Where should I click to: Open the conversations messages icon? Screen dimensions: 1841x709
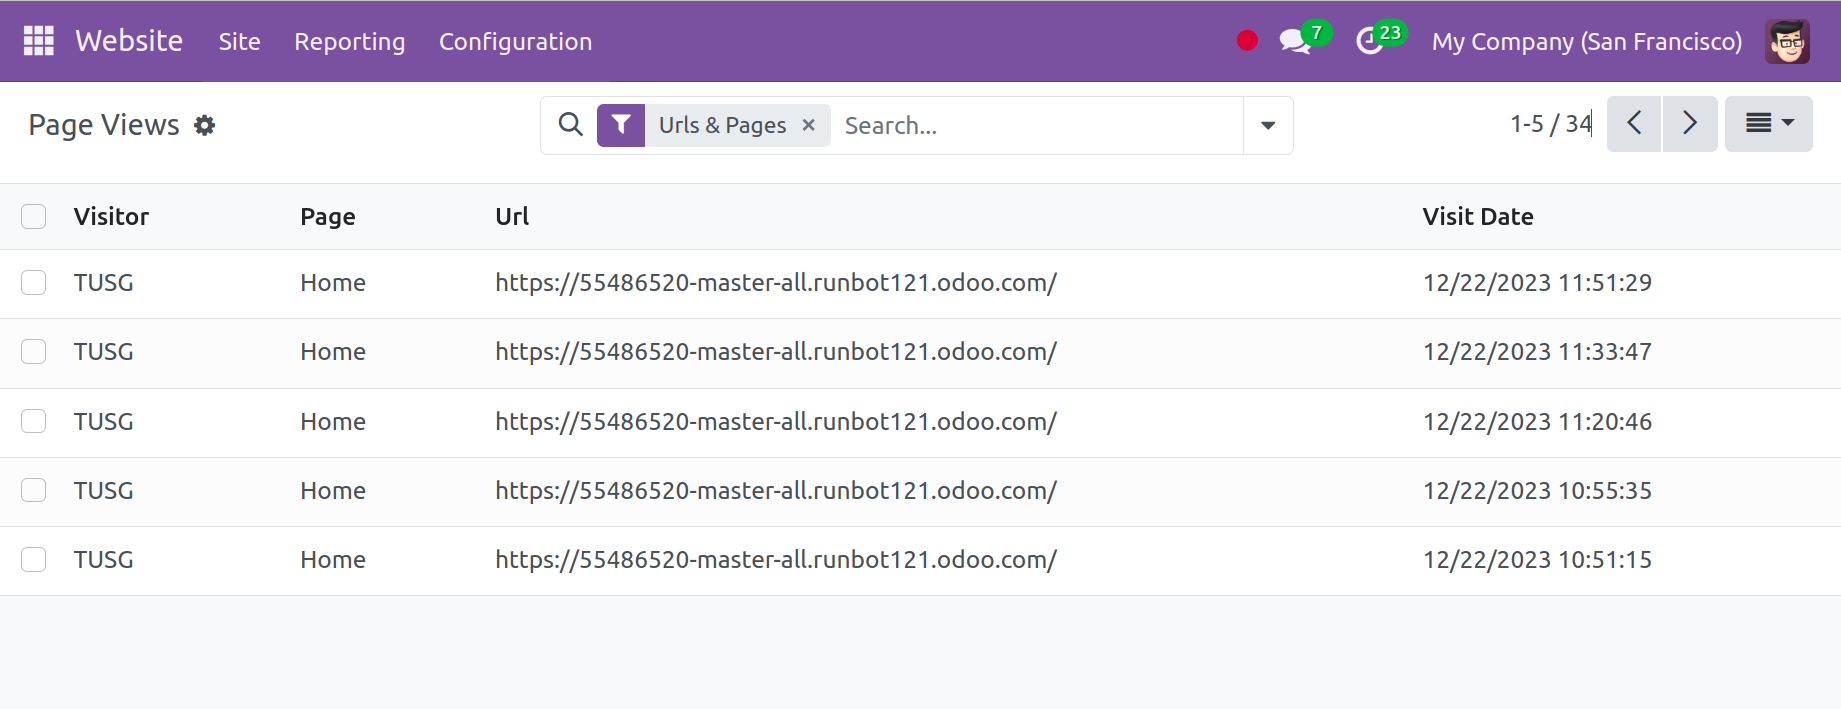pos(1295,41)
